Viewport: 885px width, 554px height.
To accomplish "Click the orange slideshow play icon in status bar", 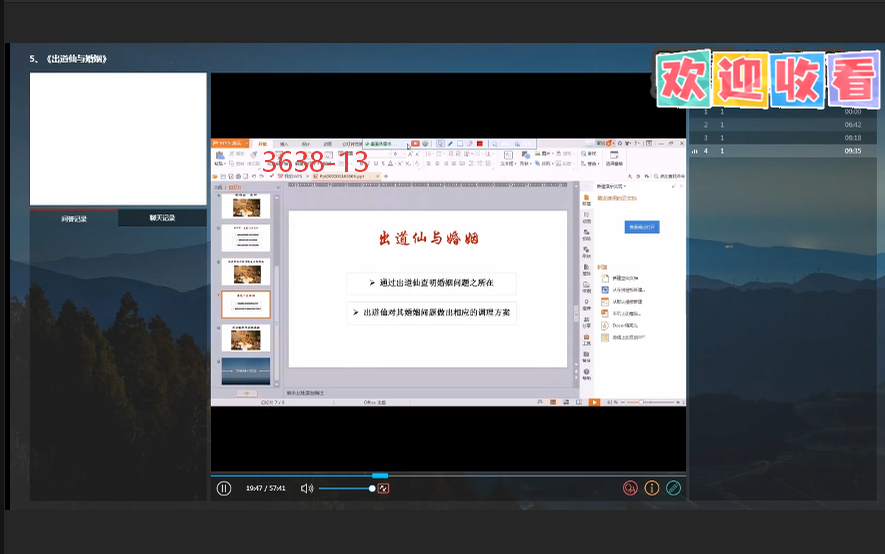I will point(594,401).
